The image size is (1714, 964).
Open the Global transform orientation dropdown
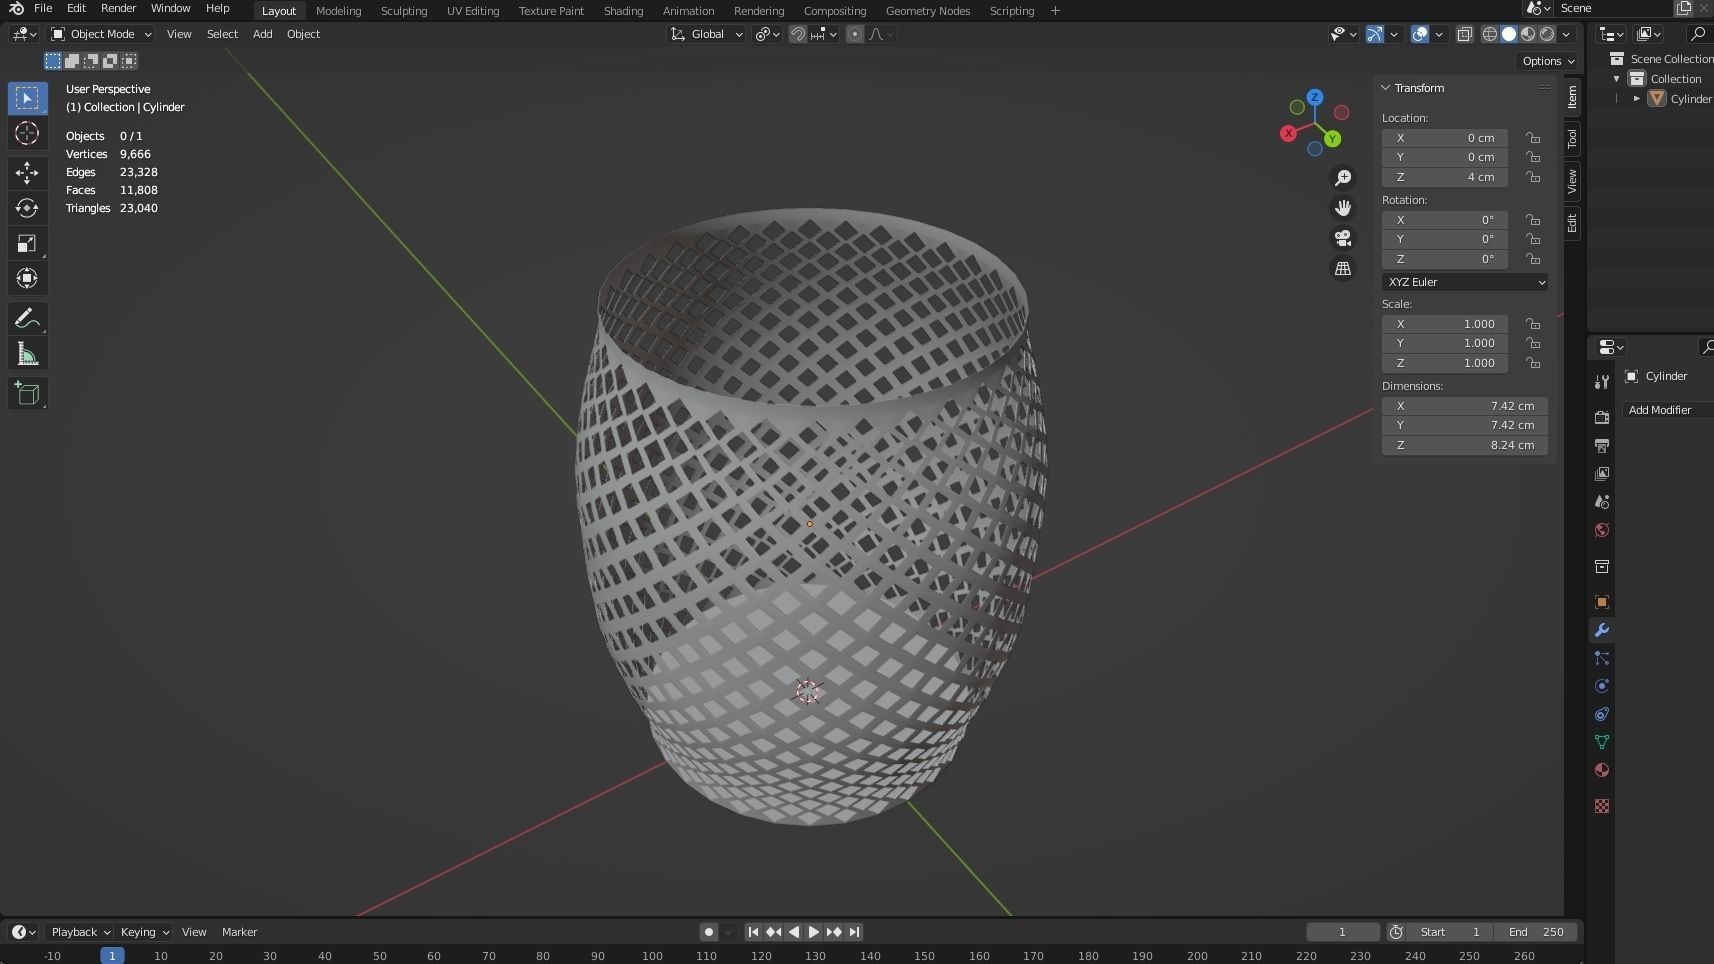(706, 34)
